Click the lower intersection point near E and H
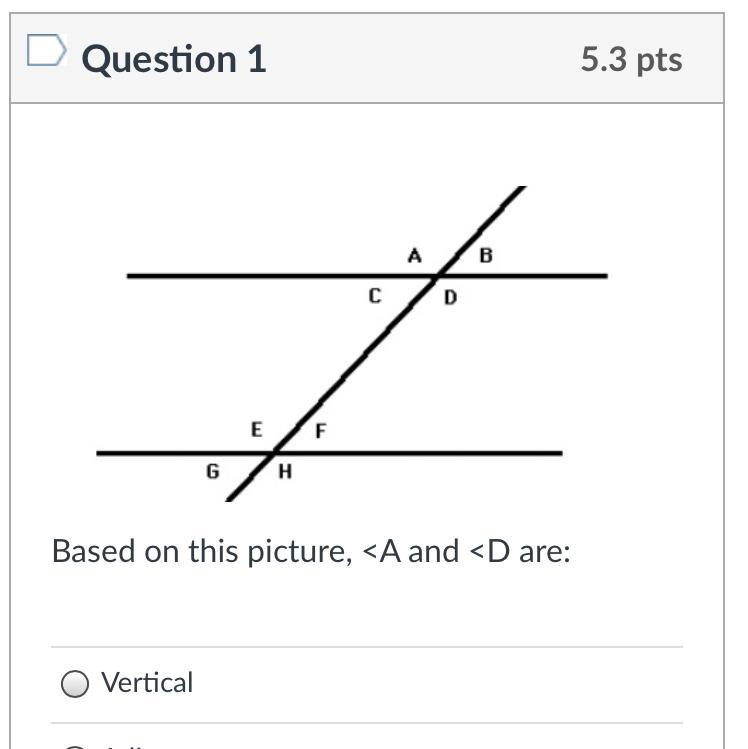 point(272,453)
